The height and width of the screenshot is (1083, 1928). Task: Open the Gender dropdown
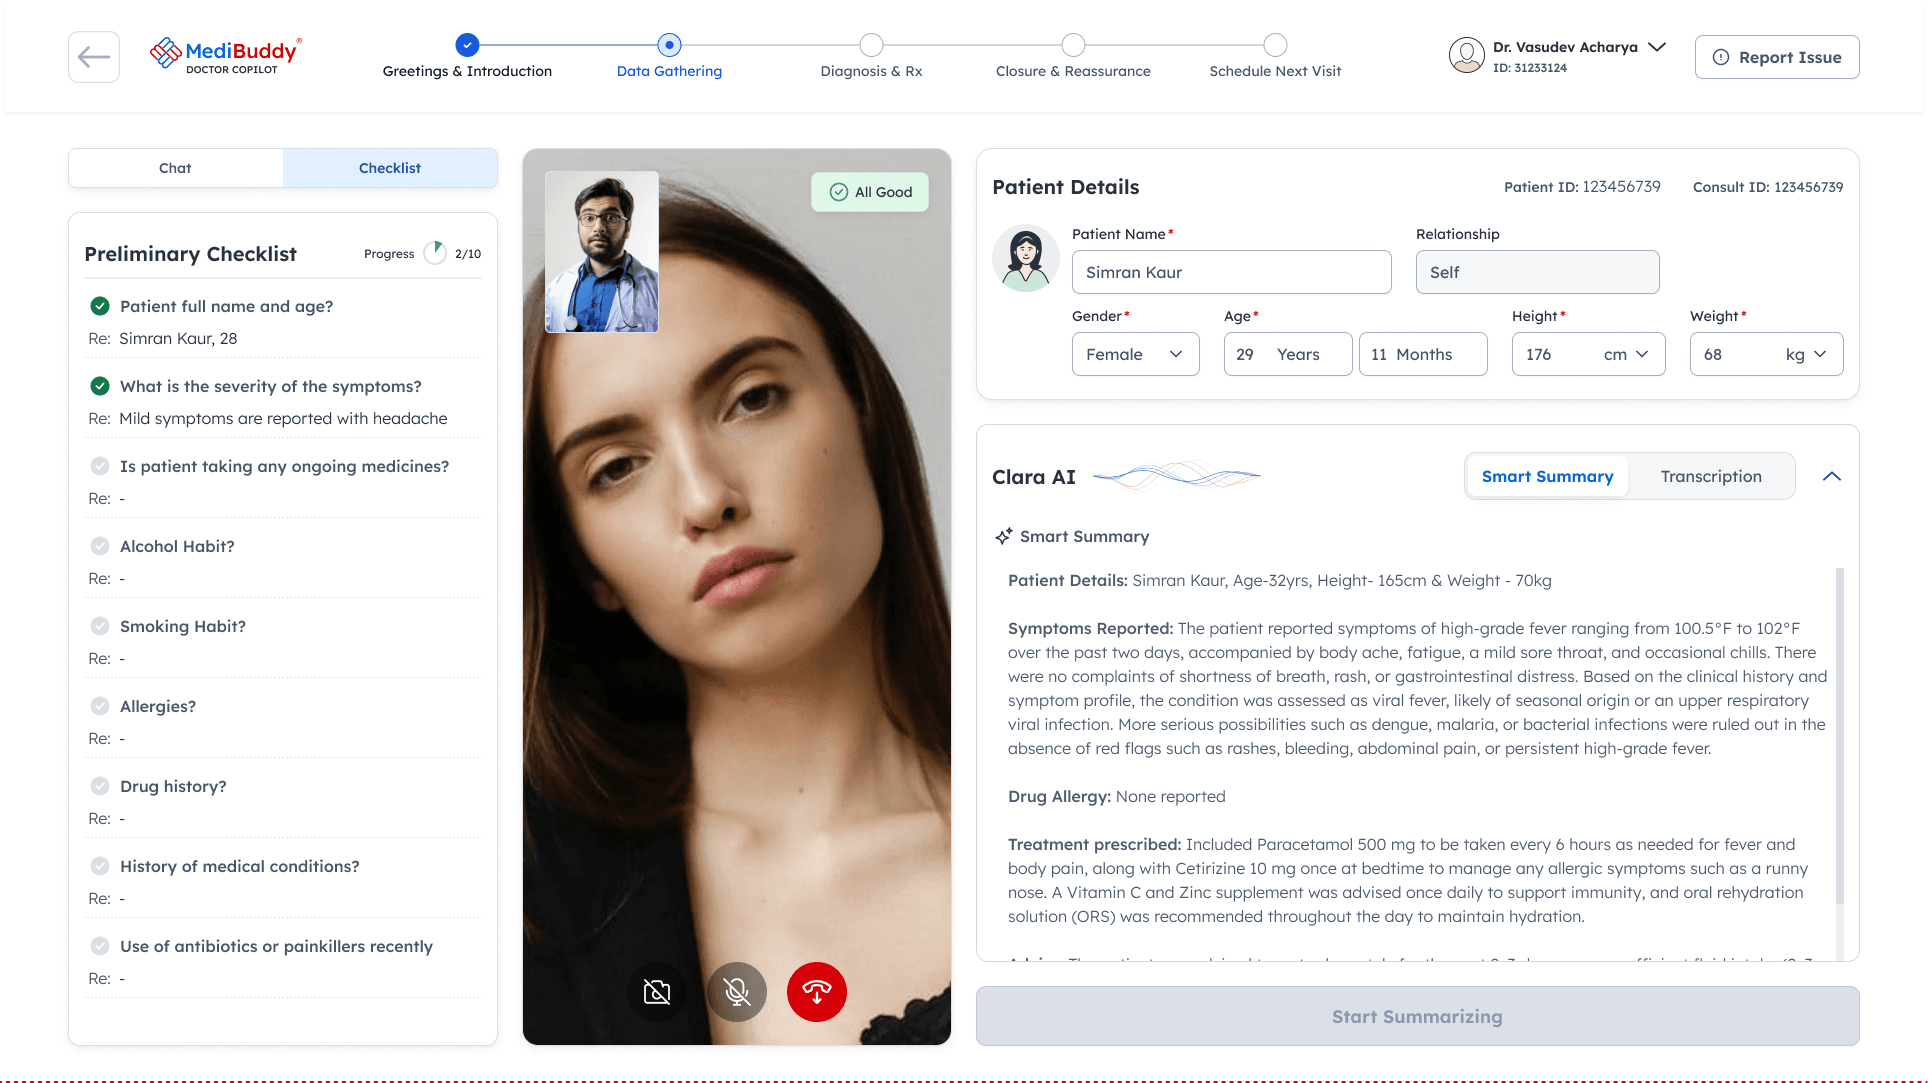pyautogui.click(x=1135, y=354)
